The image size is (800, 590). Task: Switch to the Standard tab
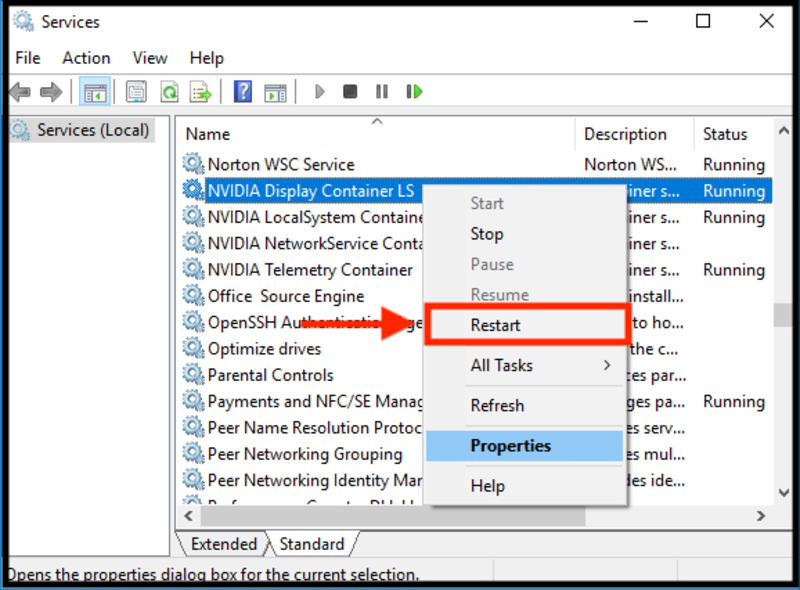coord(312,544)
